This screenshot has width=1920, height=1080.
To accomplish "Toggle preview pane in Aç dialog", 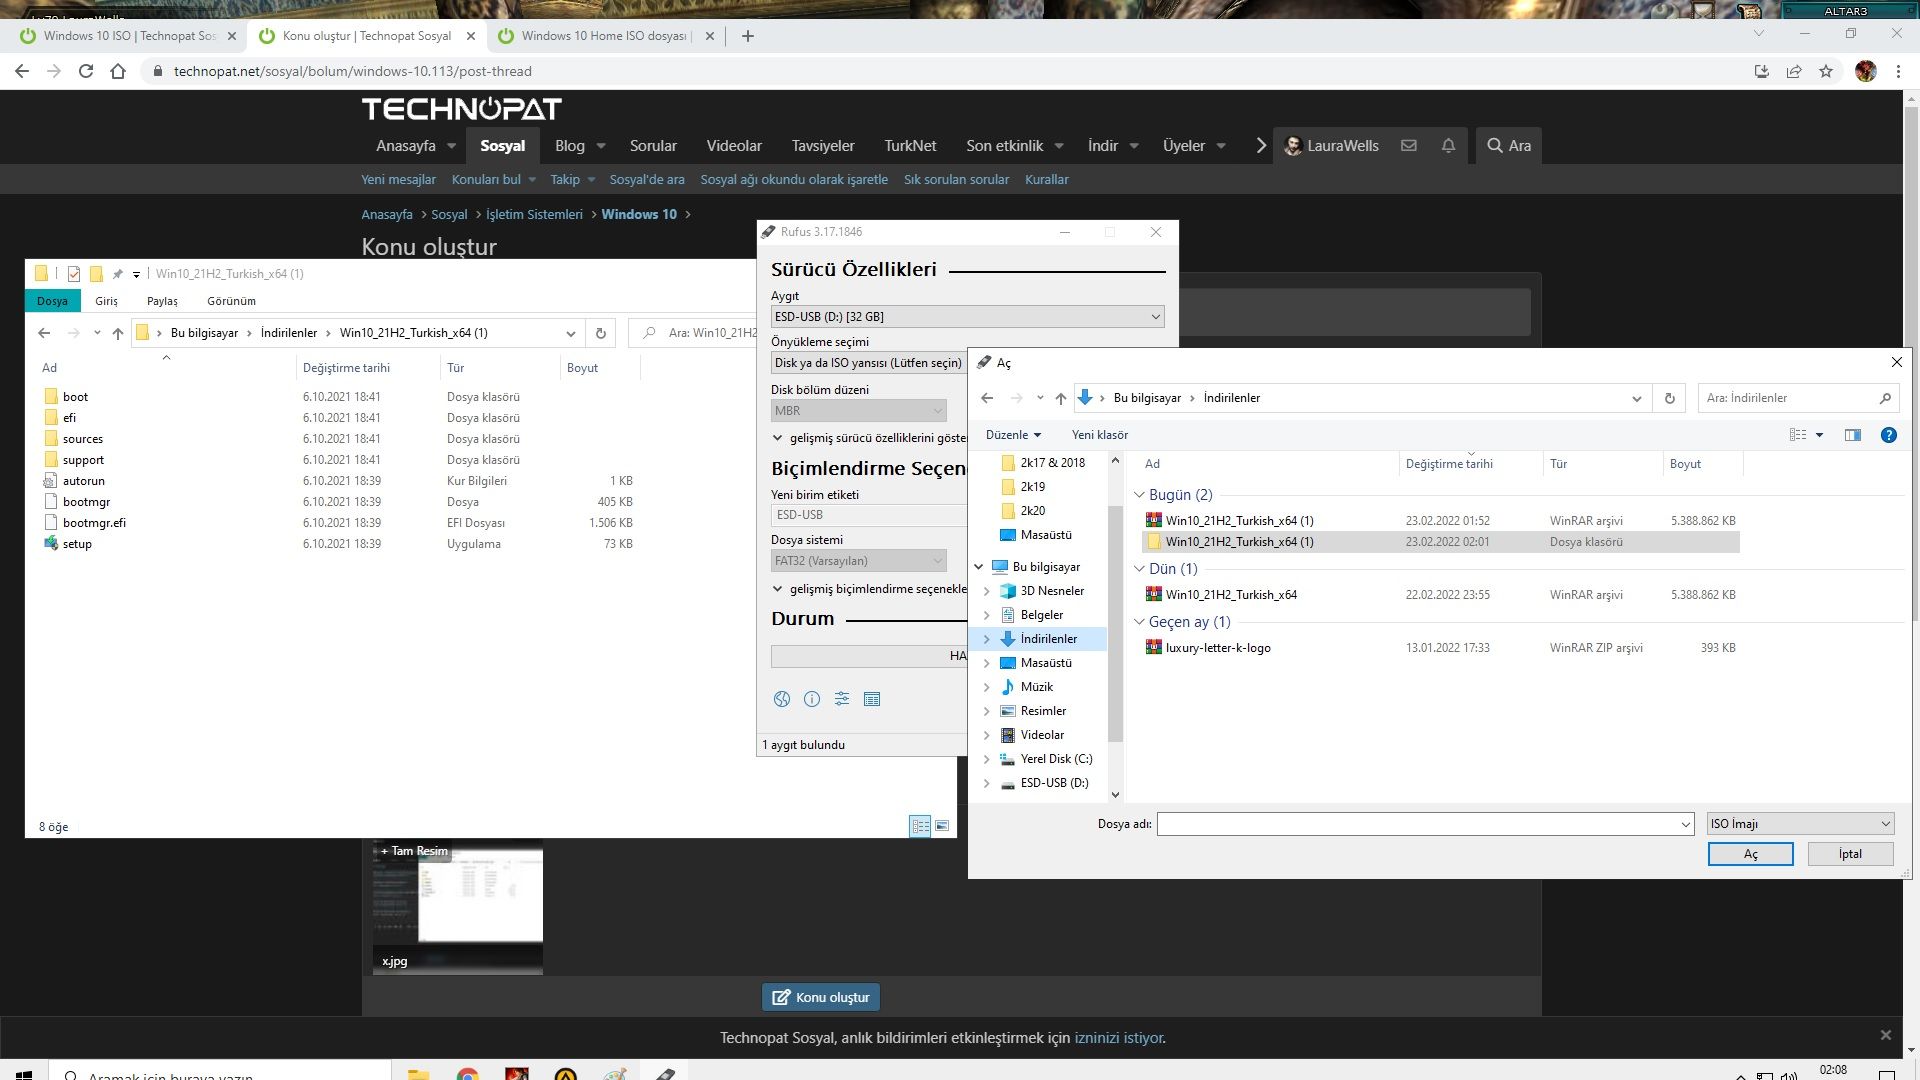I will pos(1852,435).
